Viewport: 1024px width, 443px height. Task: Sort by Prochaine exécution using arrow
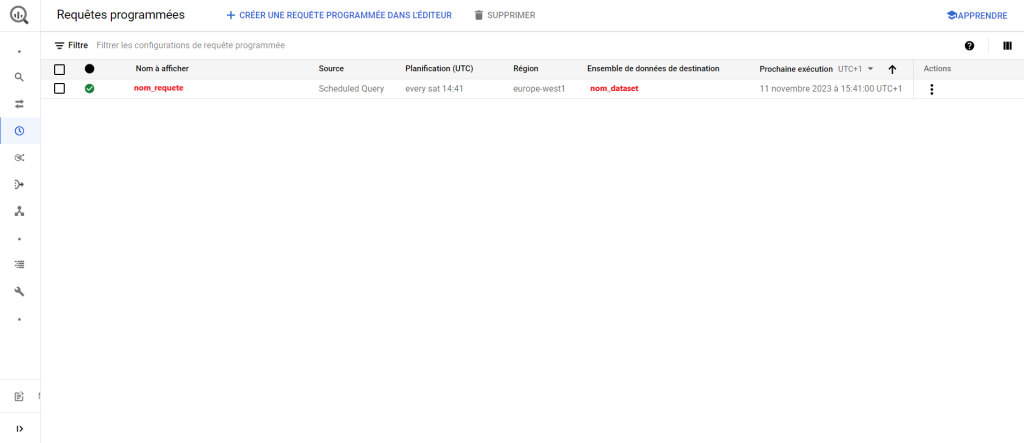[892, 69]
